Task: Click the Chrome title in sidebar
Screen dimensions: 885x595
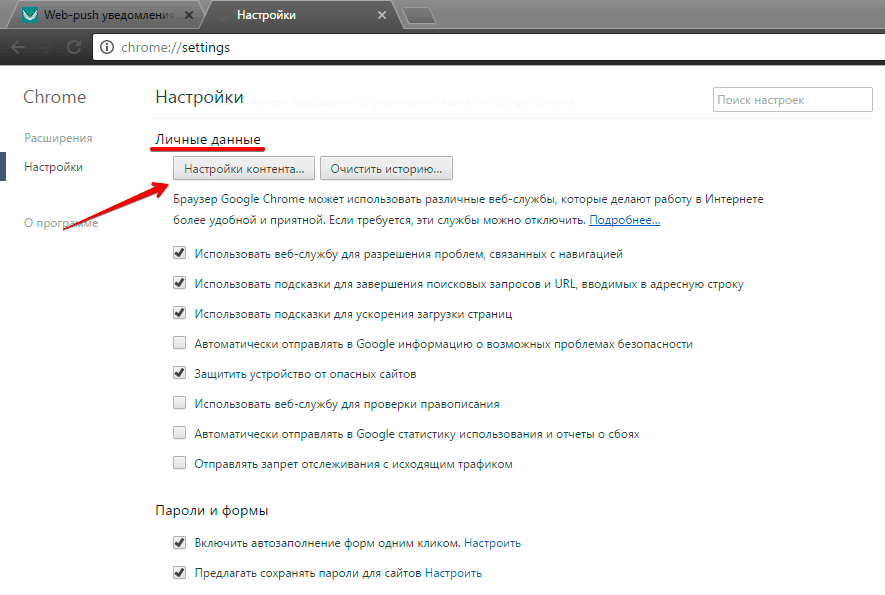Action: click(x=55, y=97)
